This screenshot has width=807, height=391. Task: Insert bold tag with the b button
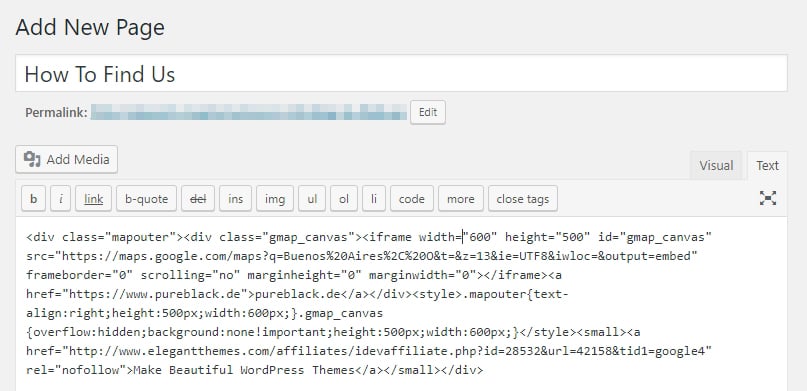33,199
